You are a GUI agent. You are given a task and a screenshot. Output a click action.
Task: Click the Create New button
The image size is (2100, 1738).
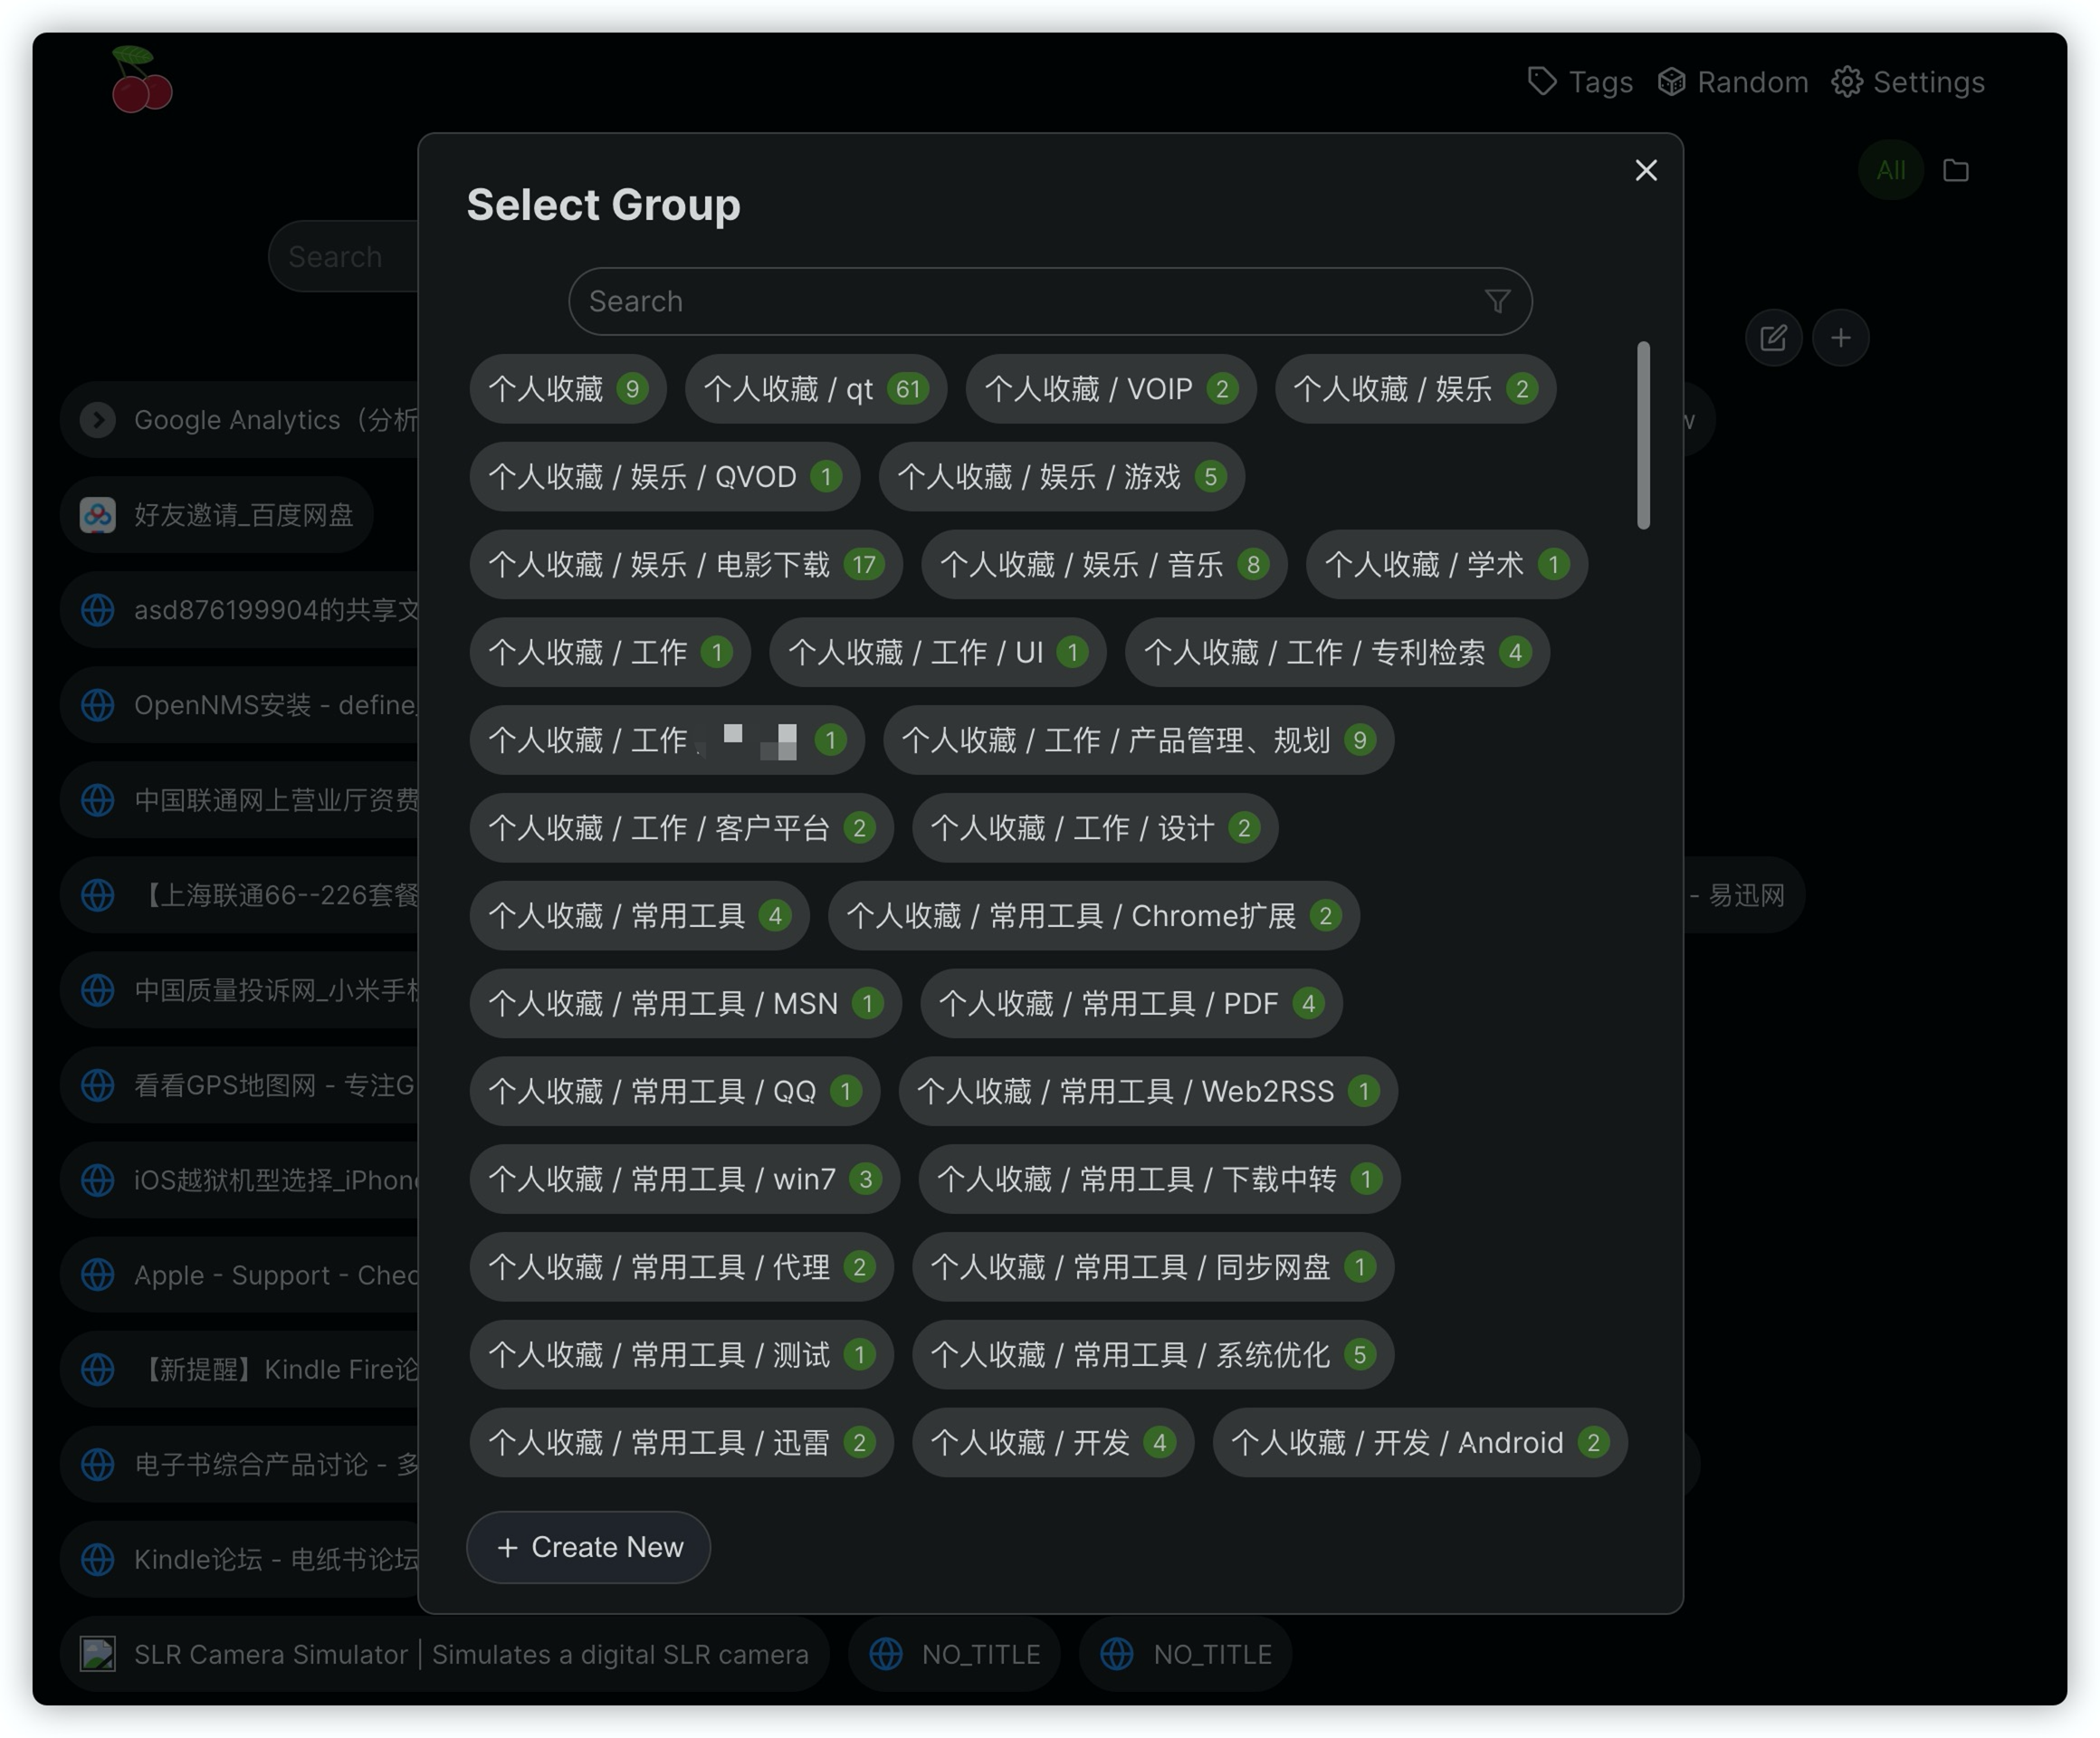(x=588, y=1546)
